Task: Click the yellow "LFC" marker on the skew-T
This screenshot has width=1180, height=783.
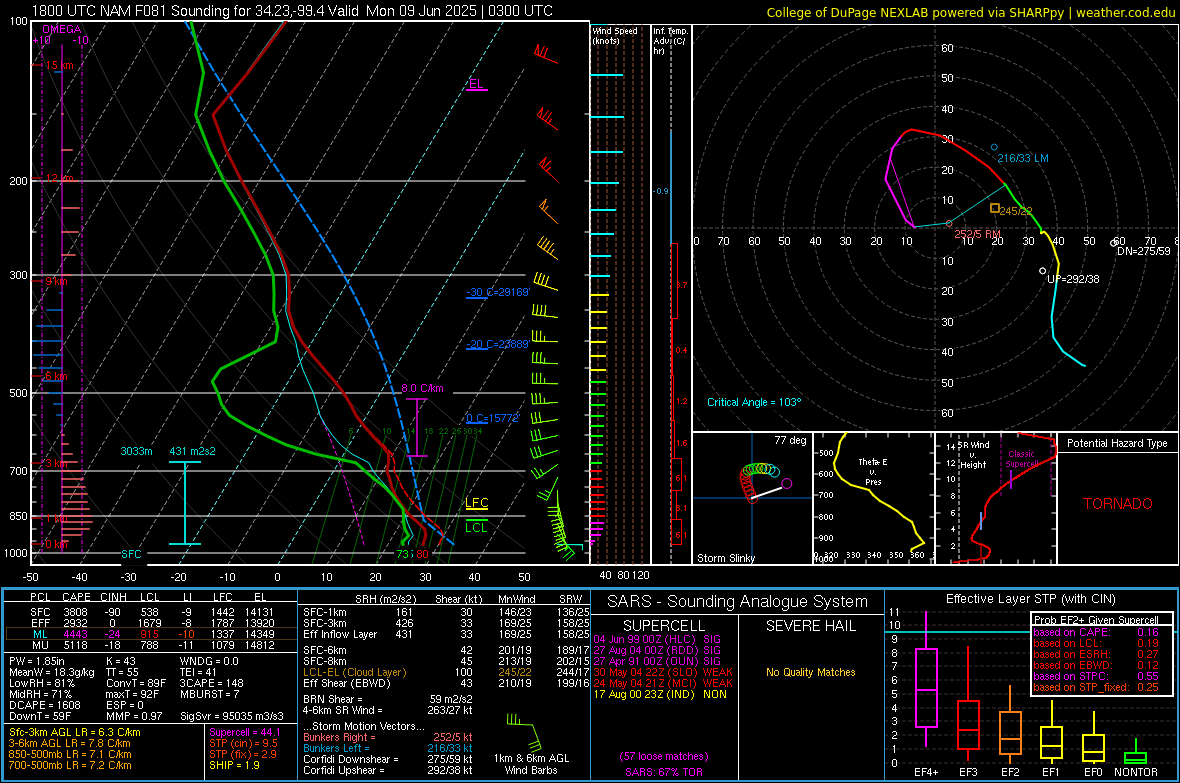Action: [476, 502]
